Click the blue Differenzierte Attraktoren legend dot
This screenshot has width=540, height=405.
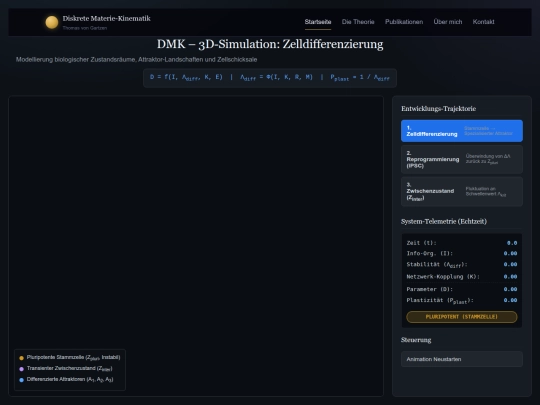point(21,380)
